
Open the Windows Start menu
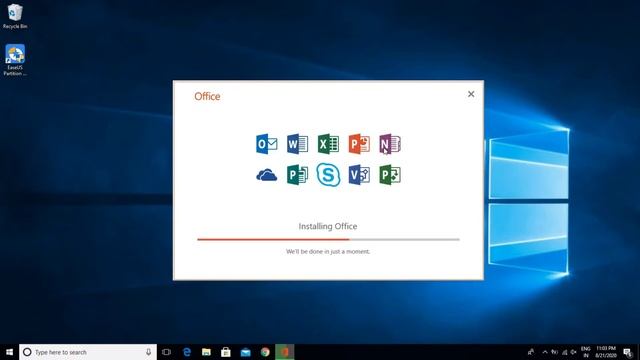click(9, 352)
